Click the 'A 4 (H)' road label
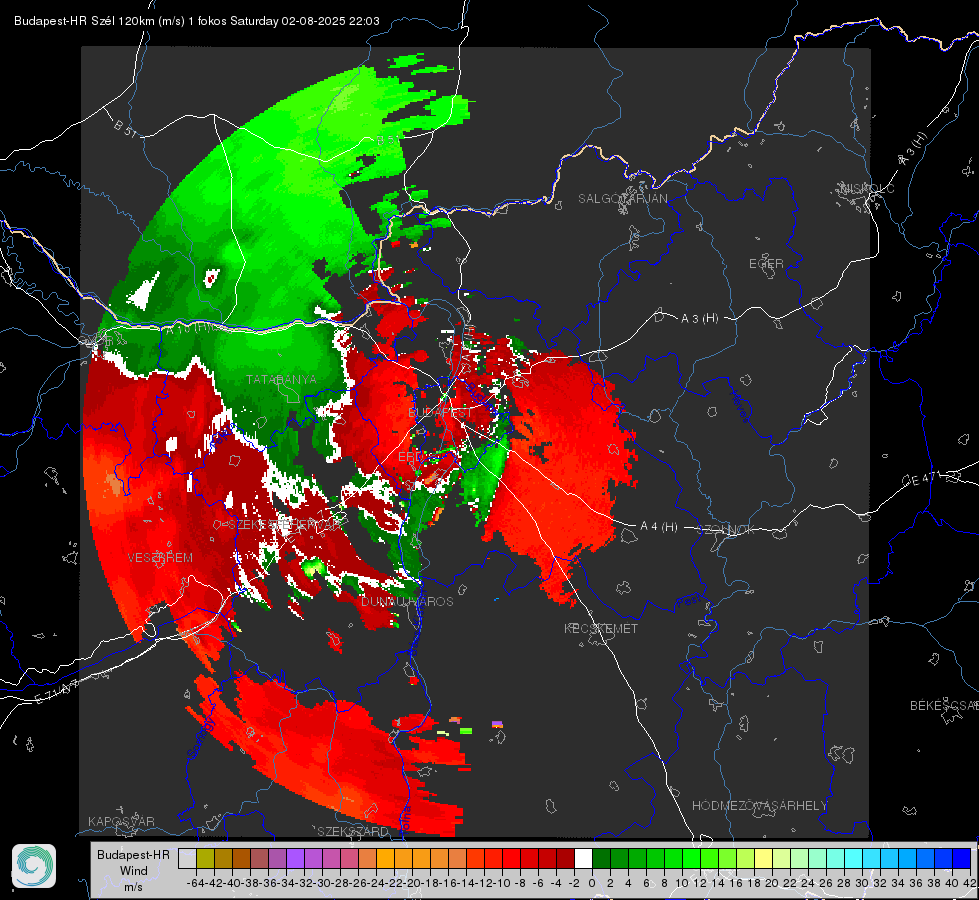Screen dimensions: 979x900 click(x=659, y=527)
